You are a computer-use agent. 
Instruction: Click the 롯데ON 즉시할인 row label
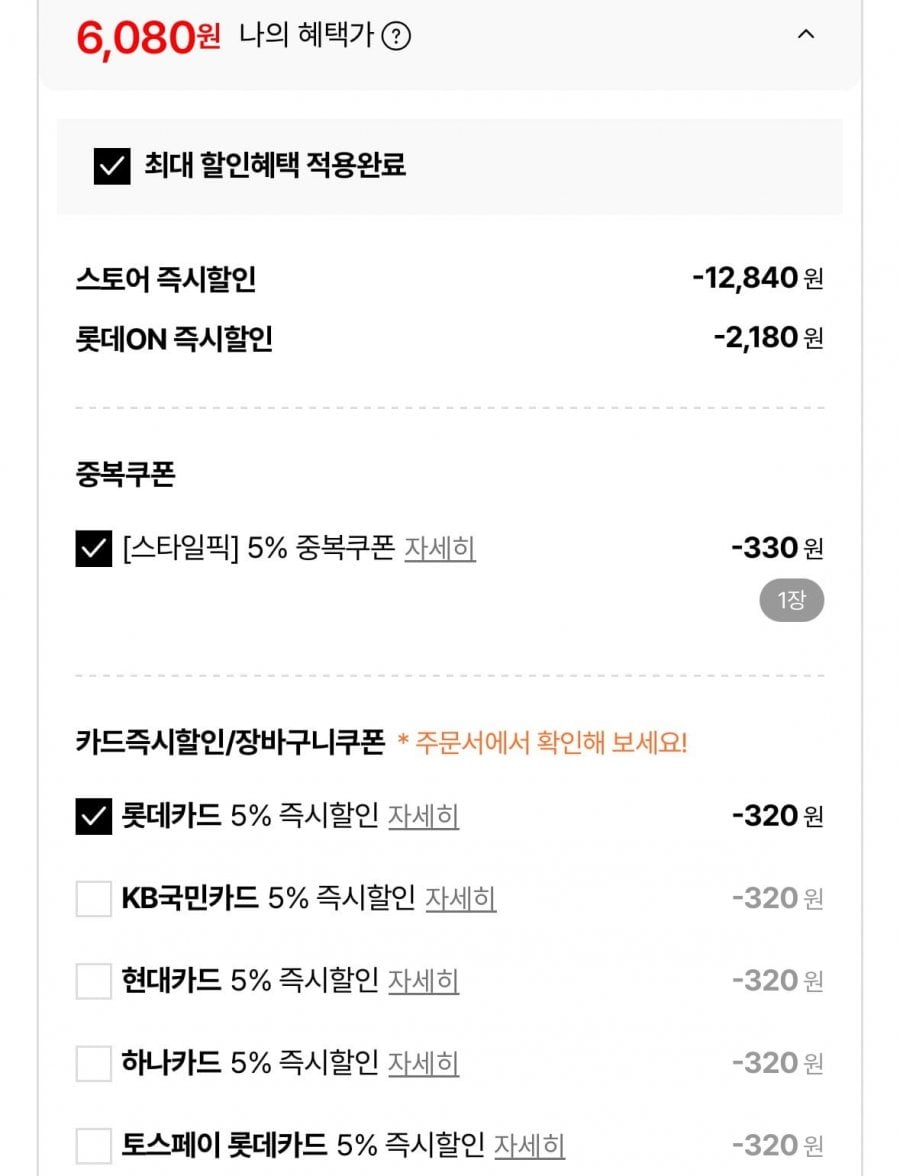[x=174, y=339]
